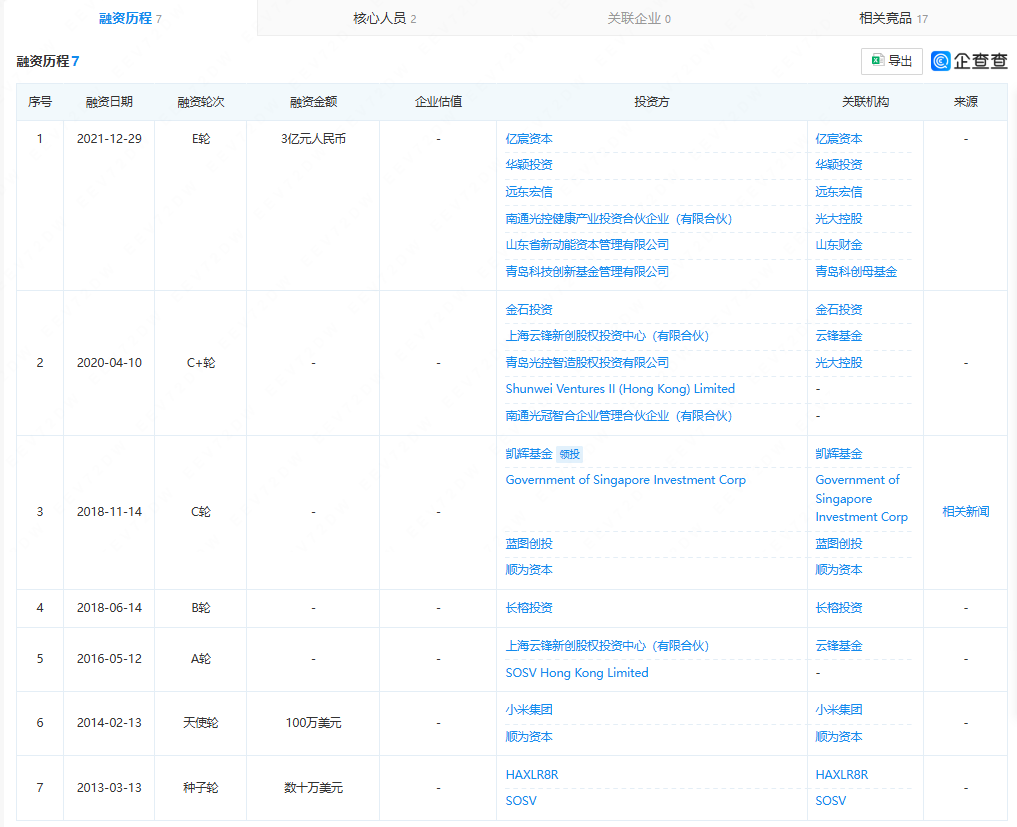The height and width of the screenshot is (827, 1017).
Task: Click Government of Singapore Investment Corp investor
Action: (x=625, y=480)
